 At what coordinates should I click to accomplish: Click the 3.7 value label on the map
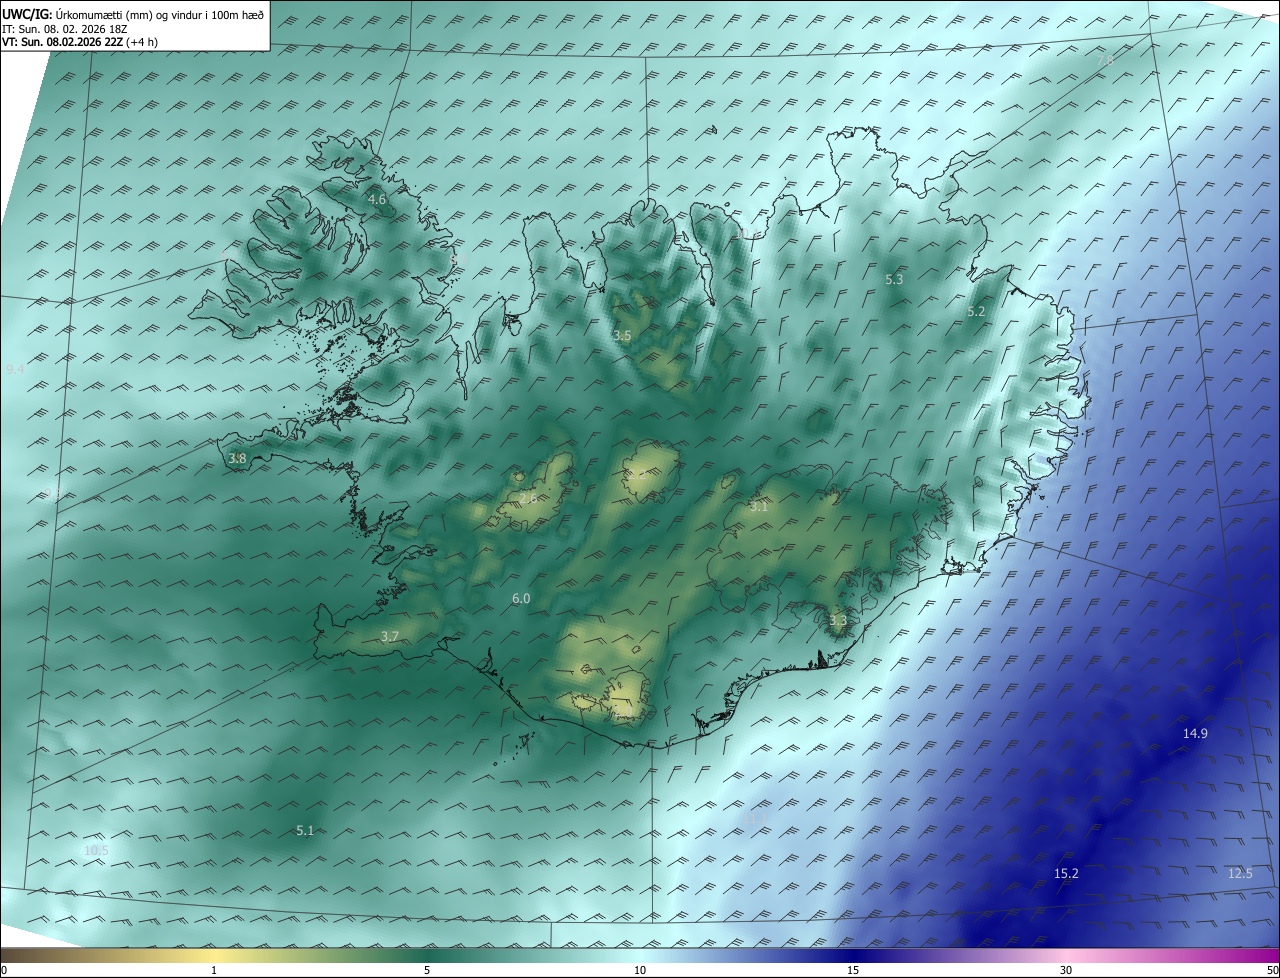(390, 637)
